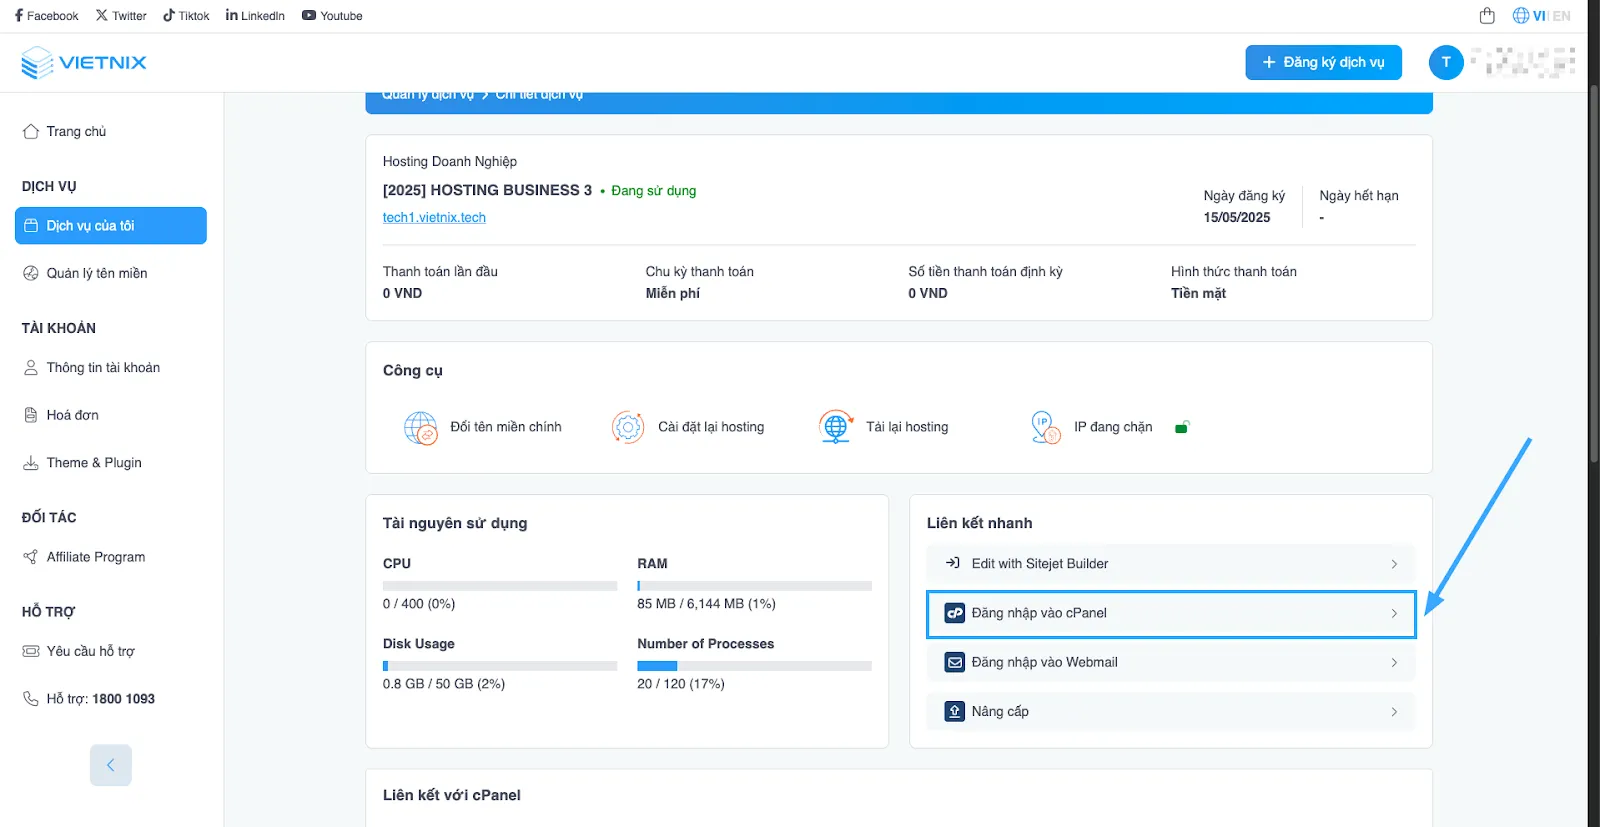1600x827 pixels.
Task: Go to Trang chủ in sidebar
Action: pyautogui.click(x=76, y=131)
